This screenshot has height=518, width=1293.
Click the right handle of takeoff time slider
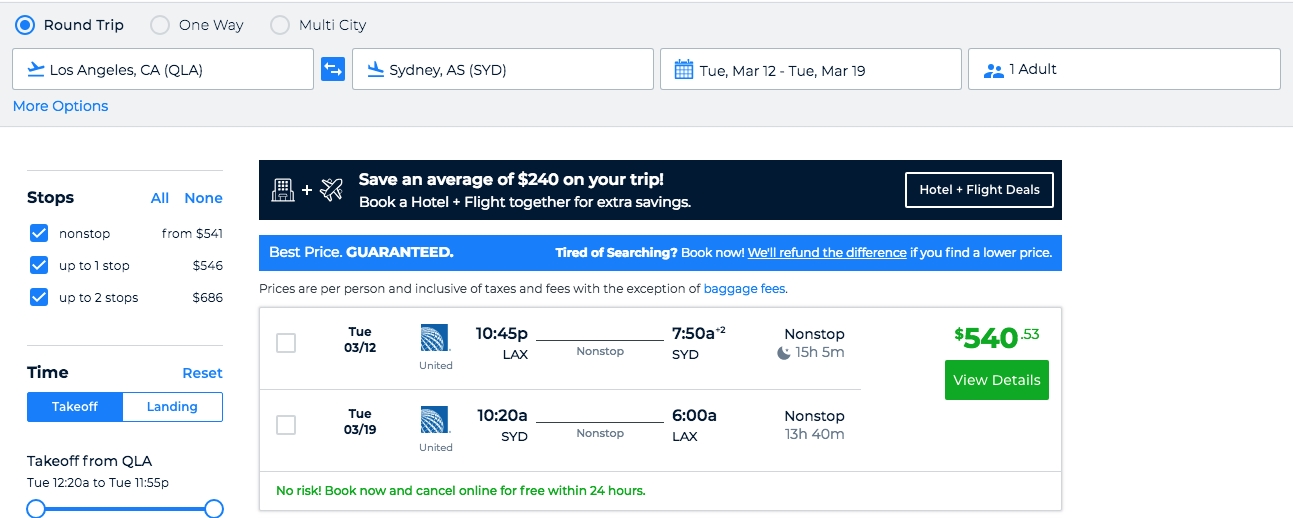point(214,508)
